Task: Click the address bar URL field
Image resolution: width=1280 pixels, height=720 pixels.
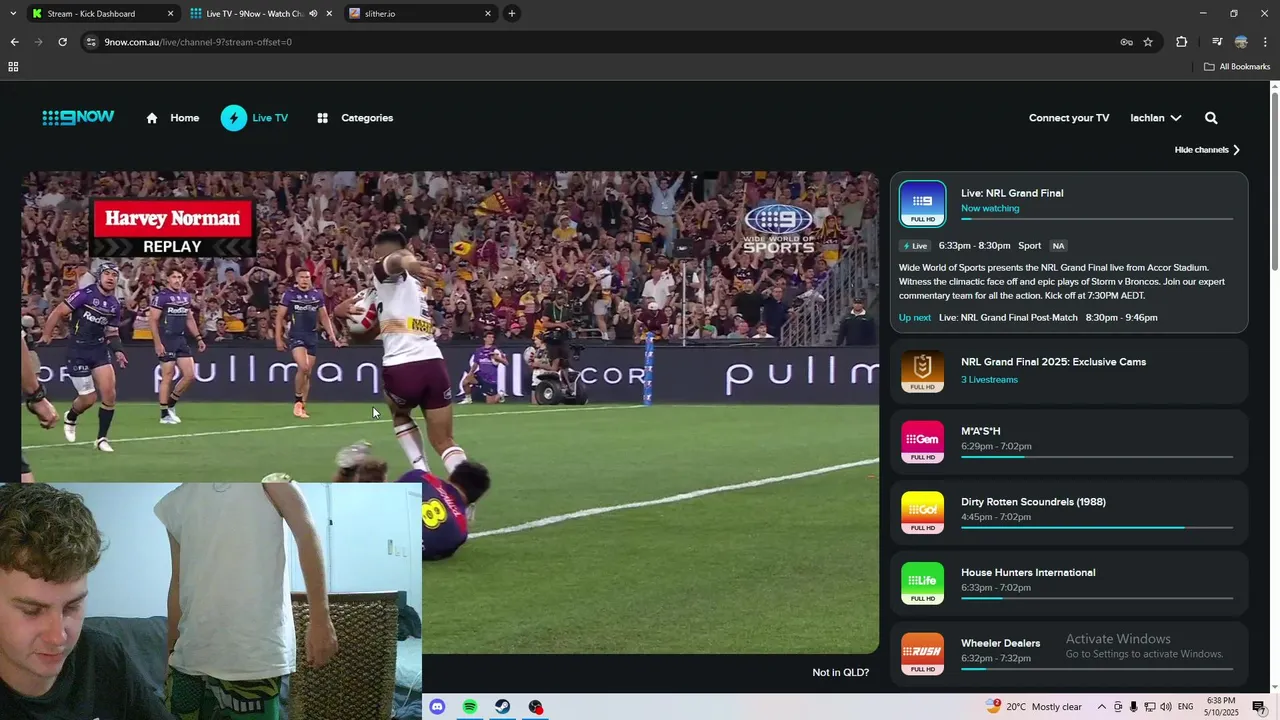Action: click(600, 42)
